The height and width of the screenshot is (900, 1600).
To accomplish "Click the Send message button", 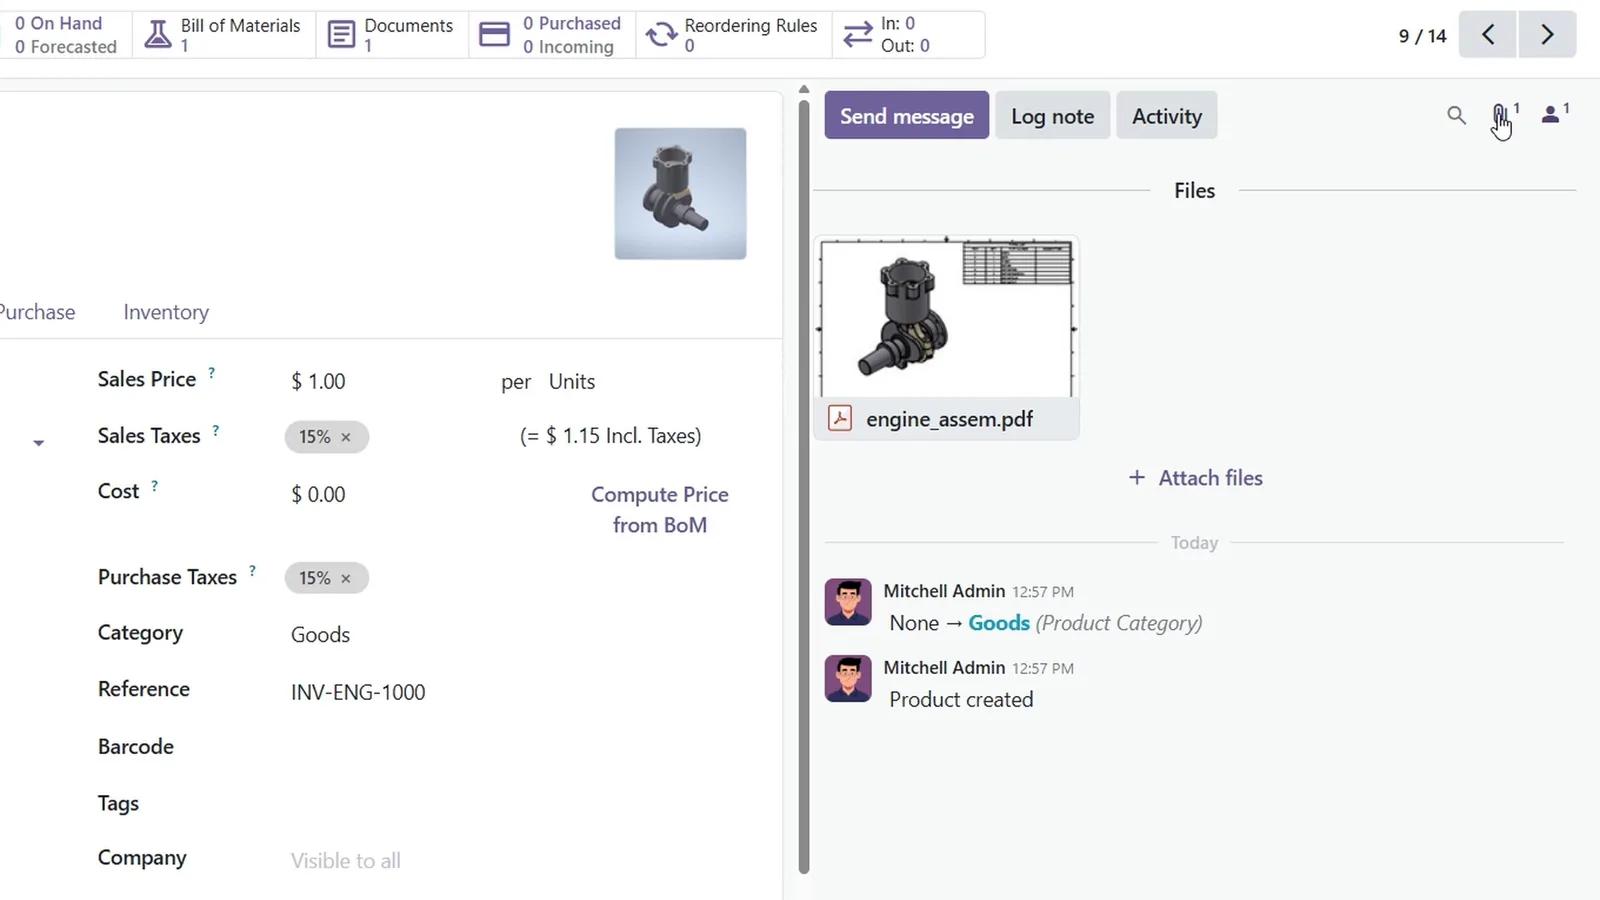I will 907,115.
